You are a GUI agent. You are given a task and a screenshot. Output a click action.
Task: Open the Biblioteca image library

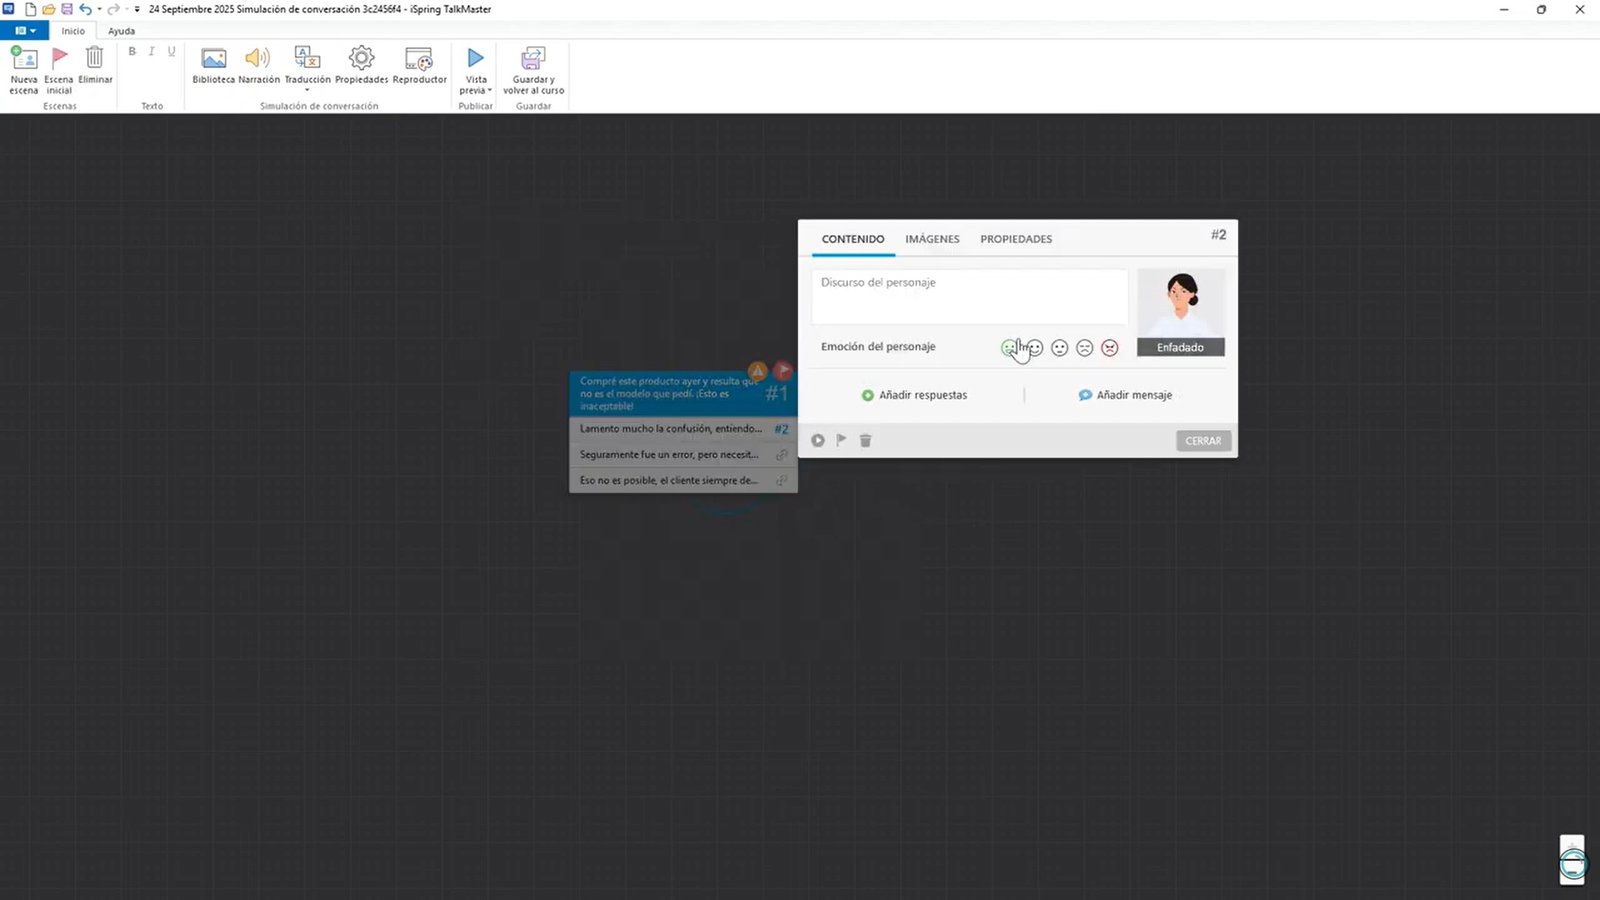pyautogui.click(x=213, y=65)
